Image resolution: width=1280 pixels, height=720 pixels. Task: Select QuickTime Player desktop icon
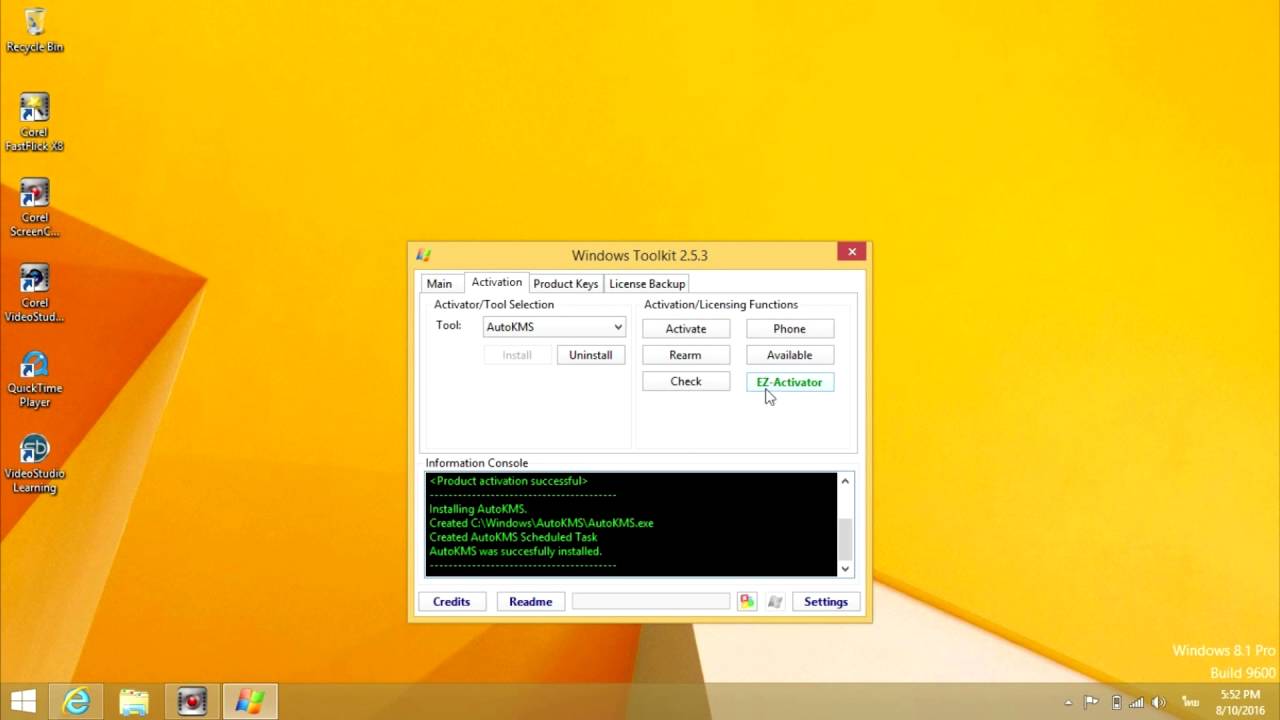(x=35, y=379)
